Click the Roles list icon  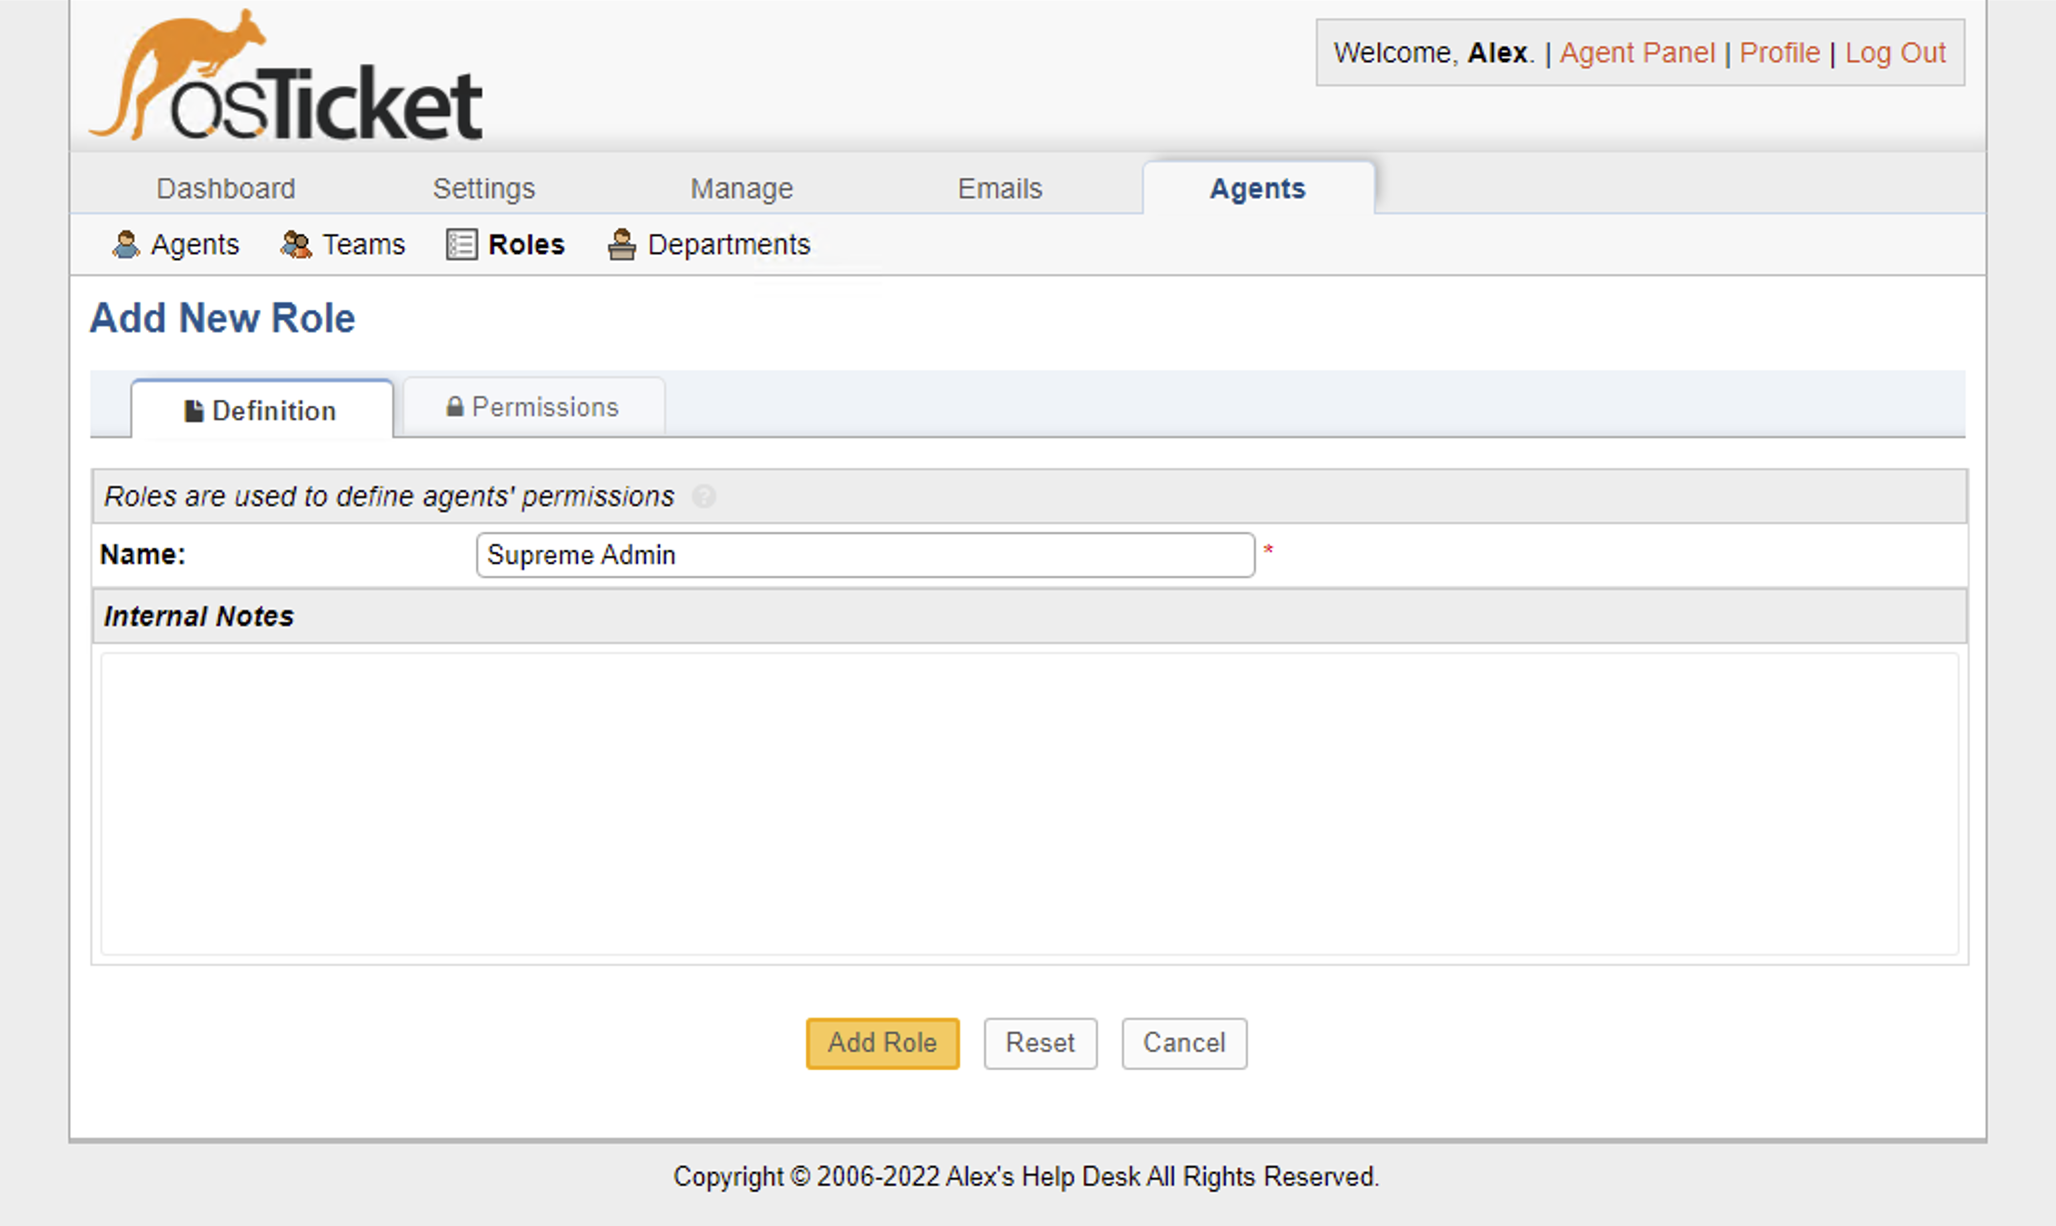[461, 244]
